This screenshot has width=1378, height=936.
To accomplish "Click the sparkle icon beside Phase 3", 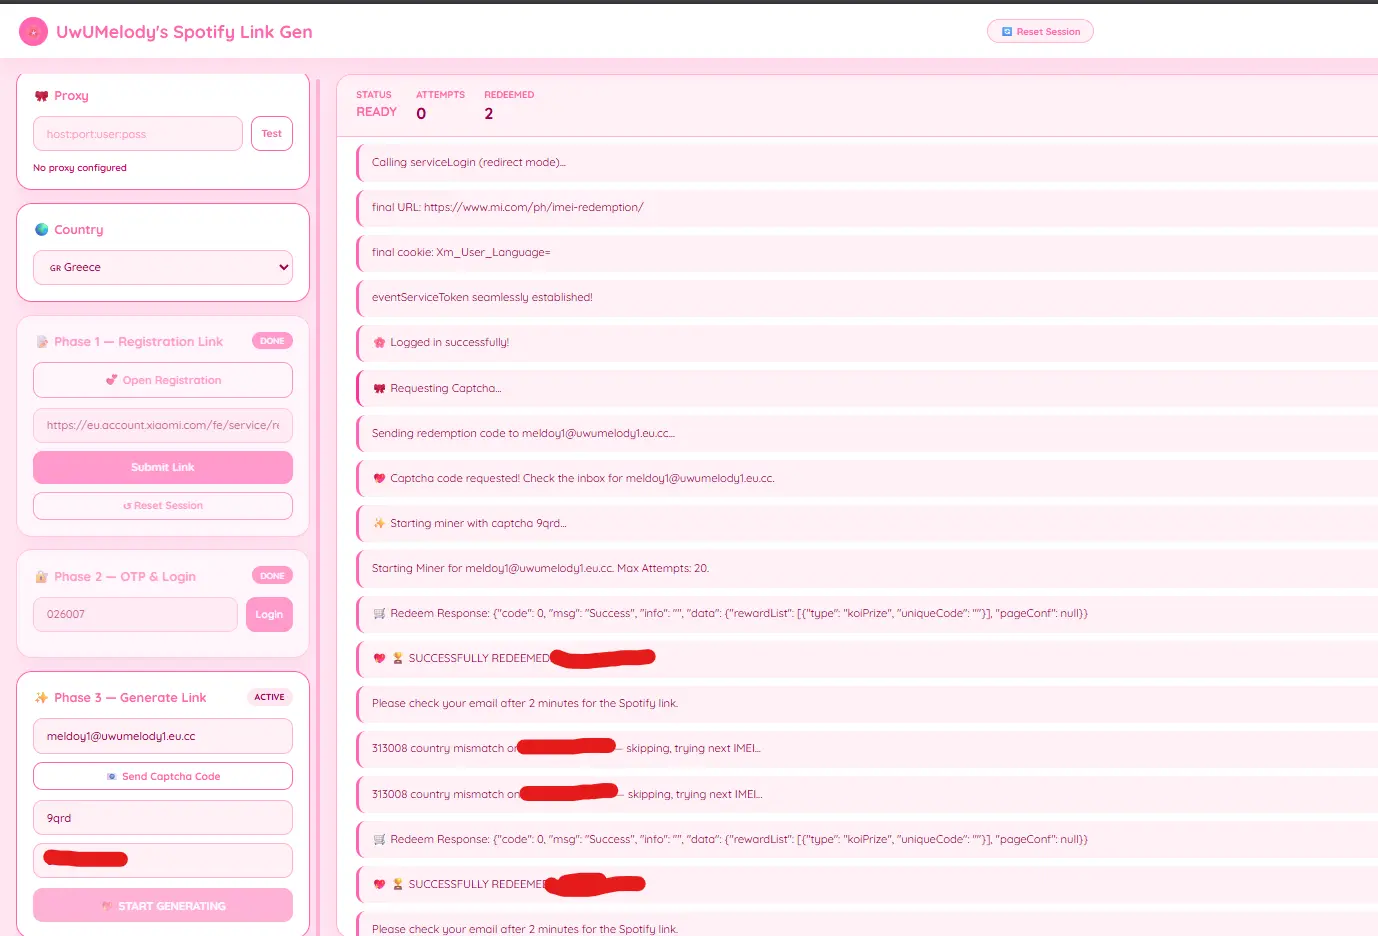I will pos(41,698).
